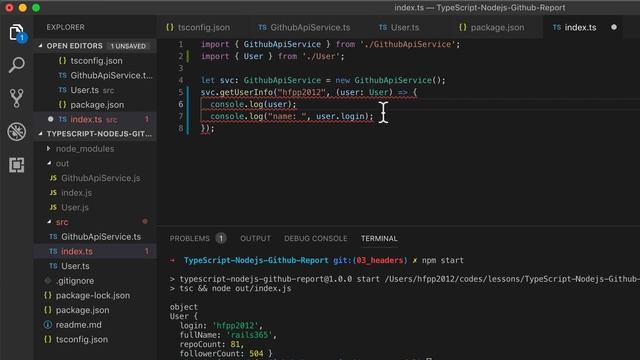Click the JSON icon of package.json tab

point(462,27)
